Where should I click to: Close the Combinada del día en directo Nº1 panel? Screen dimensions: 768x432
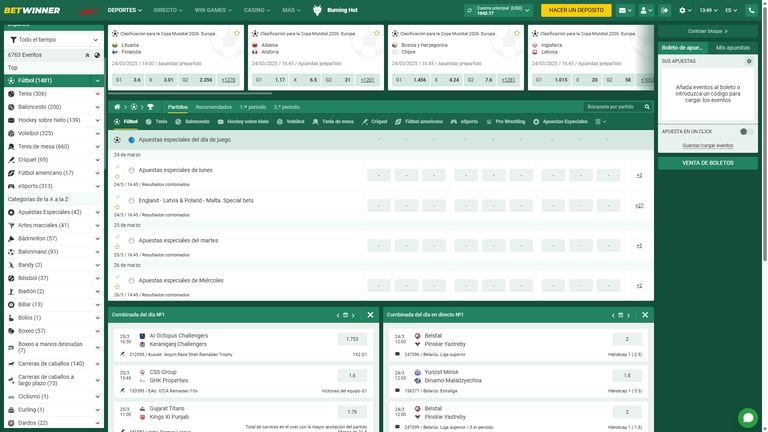coord(645,315)
